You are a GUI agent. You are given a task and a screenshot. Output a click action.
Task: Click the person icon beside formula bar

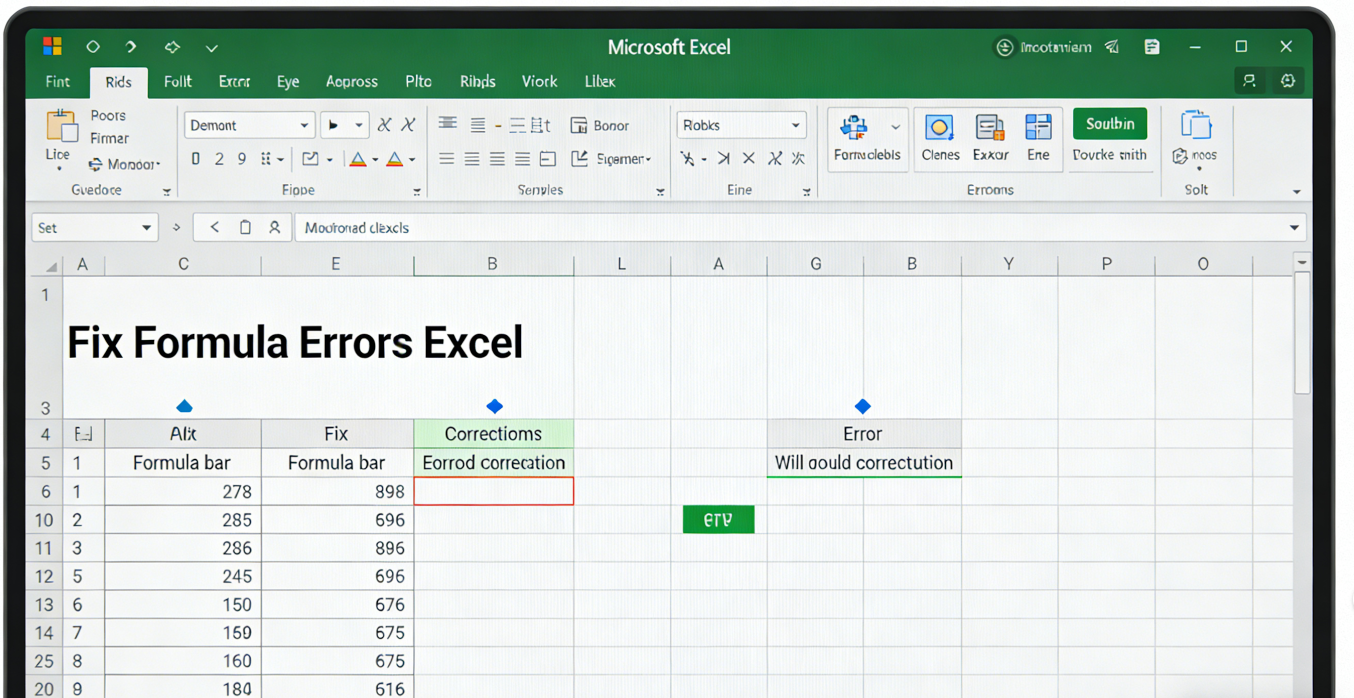click(274, 228)
